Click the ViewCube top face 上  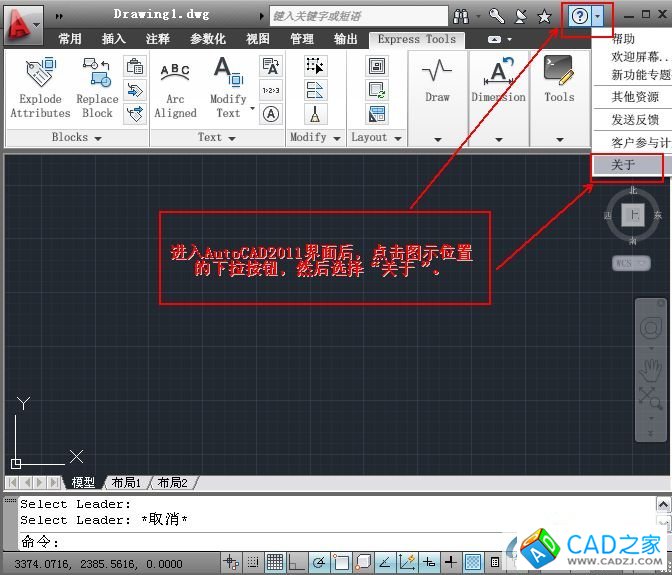632,214
